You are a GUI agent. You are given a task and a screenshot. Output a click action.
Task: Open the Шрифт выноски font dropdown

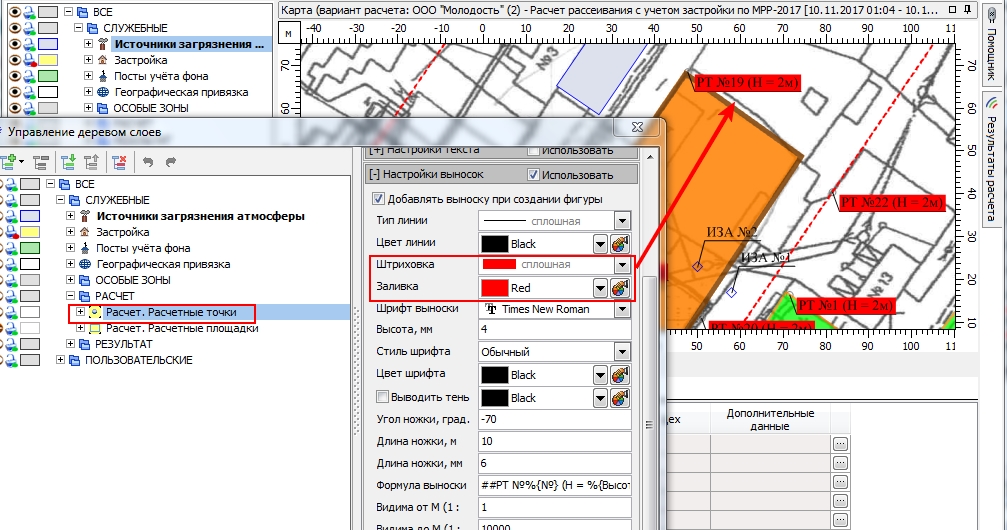(622, 309)
